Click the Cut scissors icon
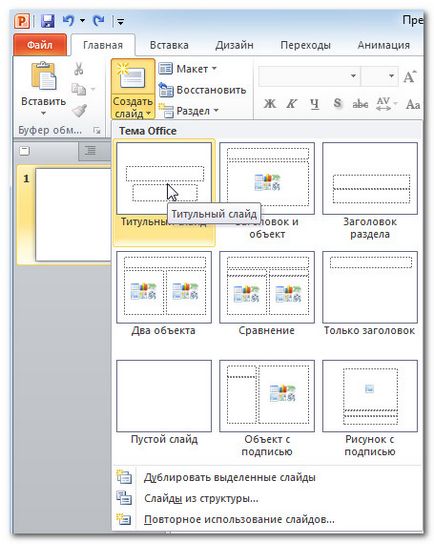This screenshot has height=544, width=434. [x=79, y=68]
